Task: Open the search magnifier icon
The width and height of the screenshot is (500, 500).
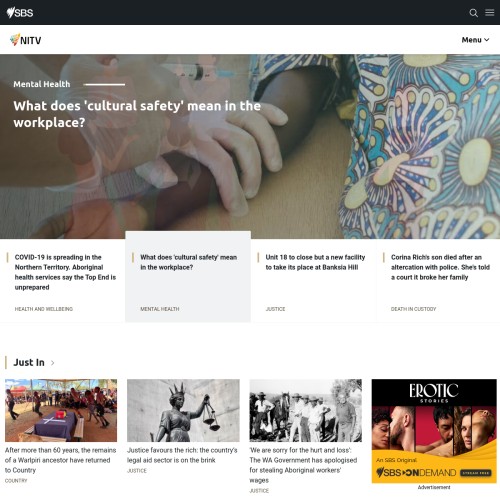Action: pos(473,13)
